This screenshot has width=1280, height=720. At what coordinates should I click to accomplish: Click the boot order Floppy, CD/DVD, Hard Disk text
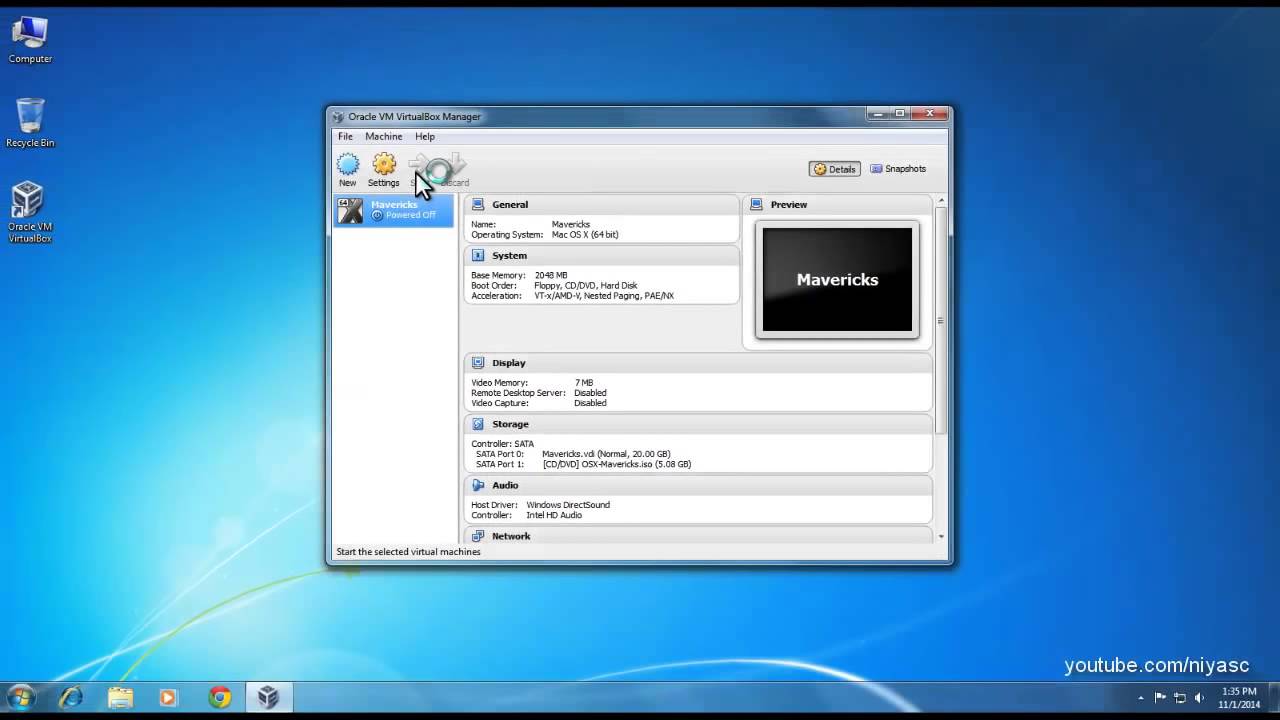pyautogui.click(x=586, y=286)
